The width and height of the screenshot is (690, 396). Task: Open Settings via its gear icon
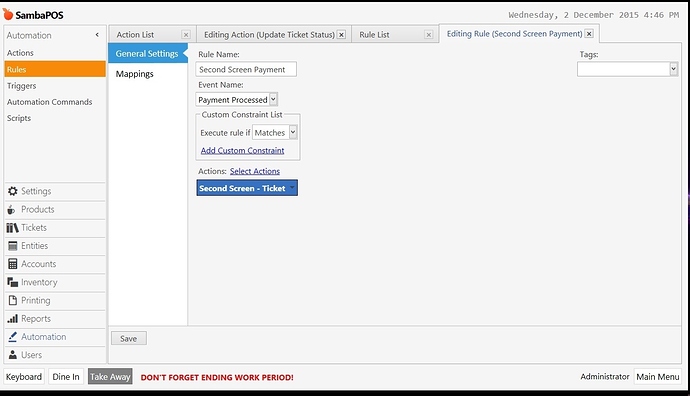pos(13,191)
